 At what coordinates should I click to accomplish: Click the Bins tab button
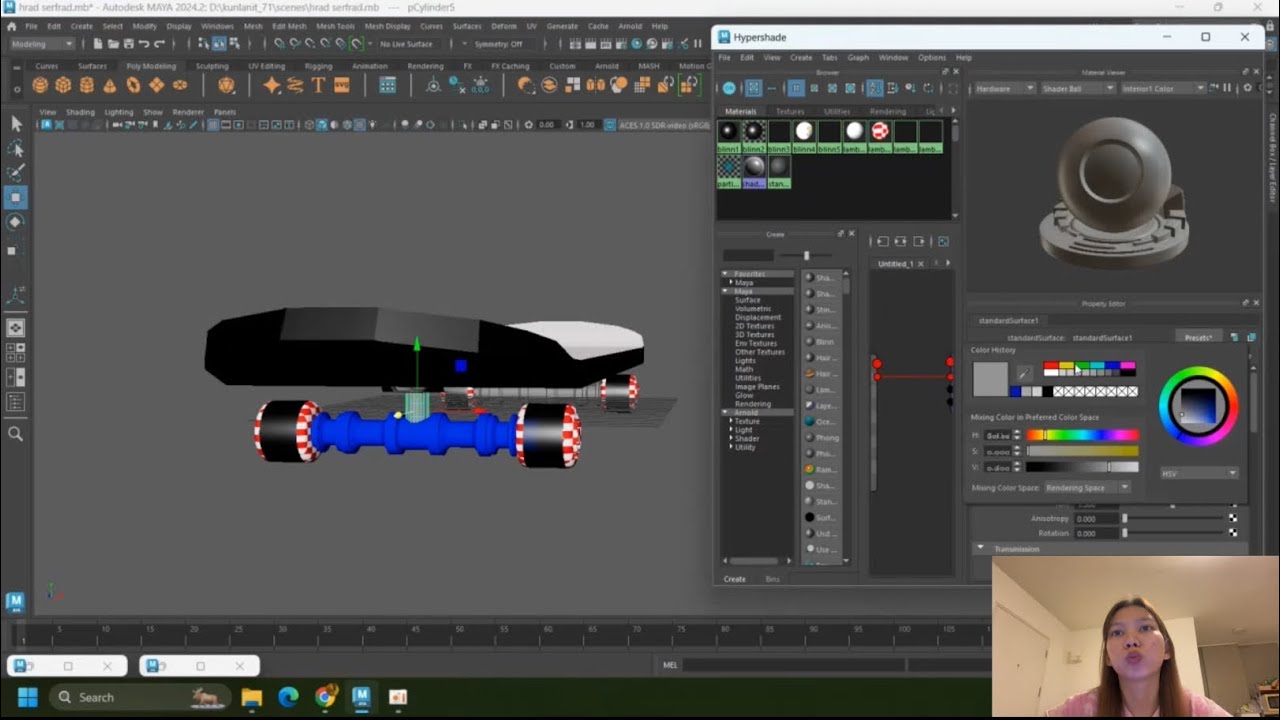click(x=772, y=579)
